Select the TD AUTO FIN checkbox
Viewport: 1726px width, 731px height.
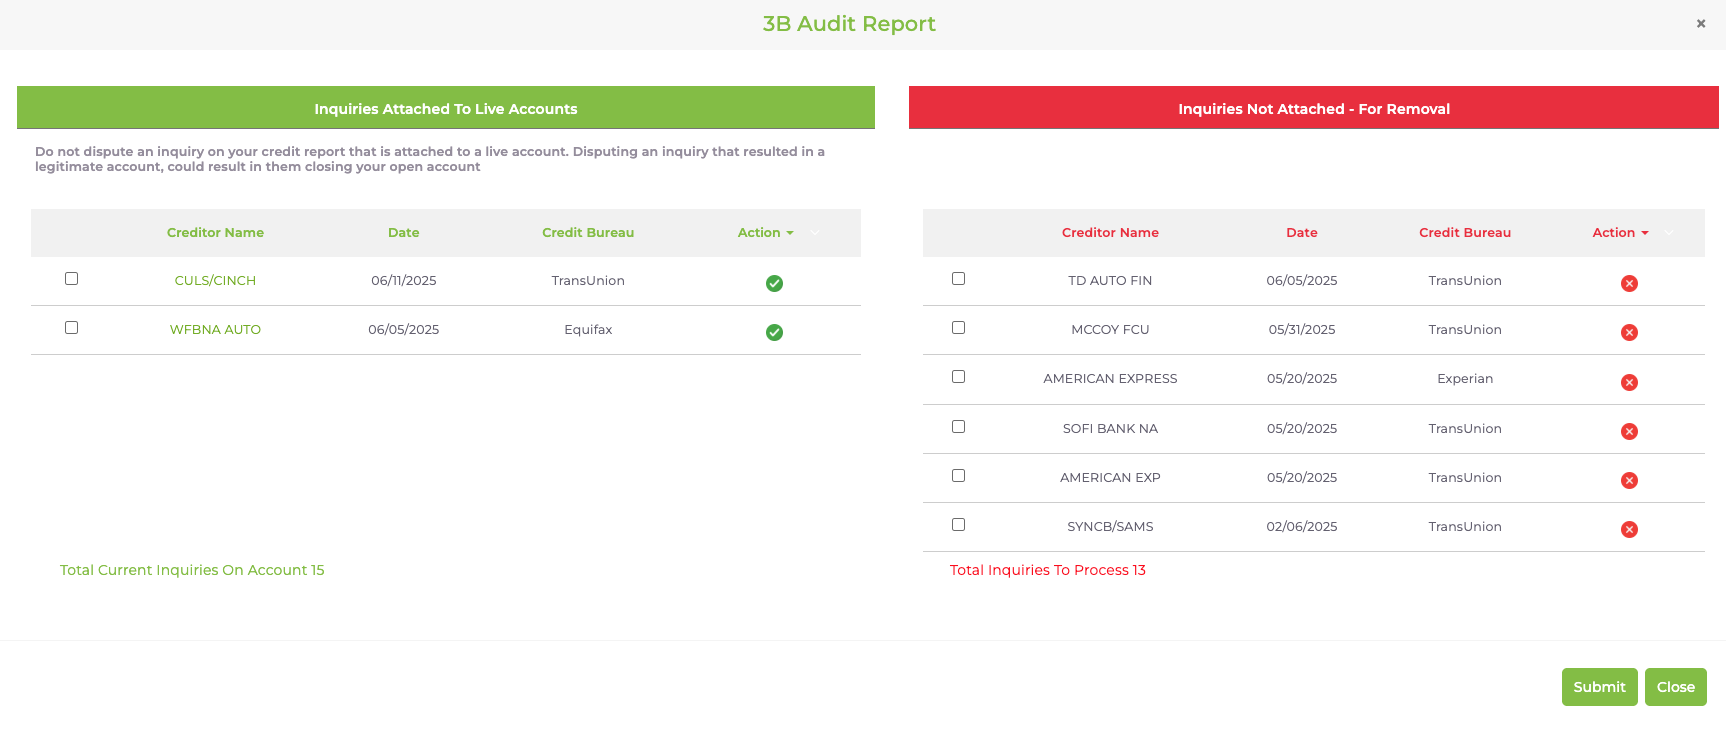click(x=958, y=279)
